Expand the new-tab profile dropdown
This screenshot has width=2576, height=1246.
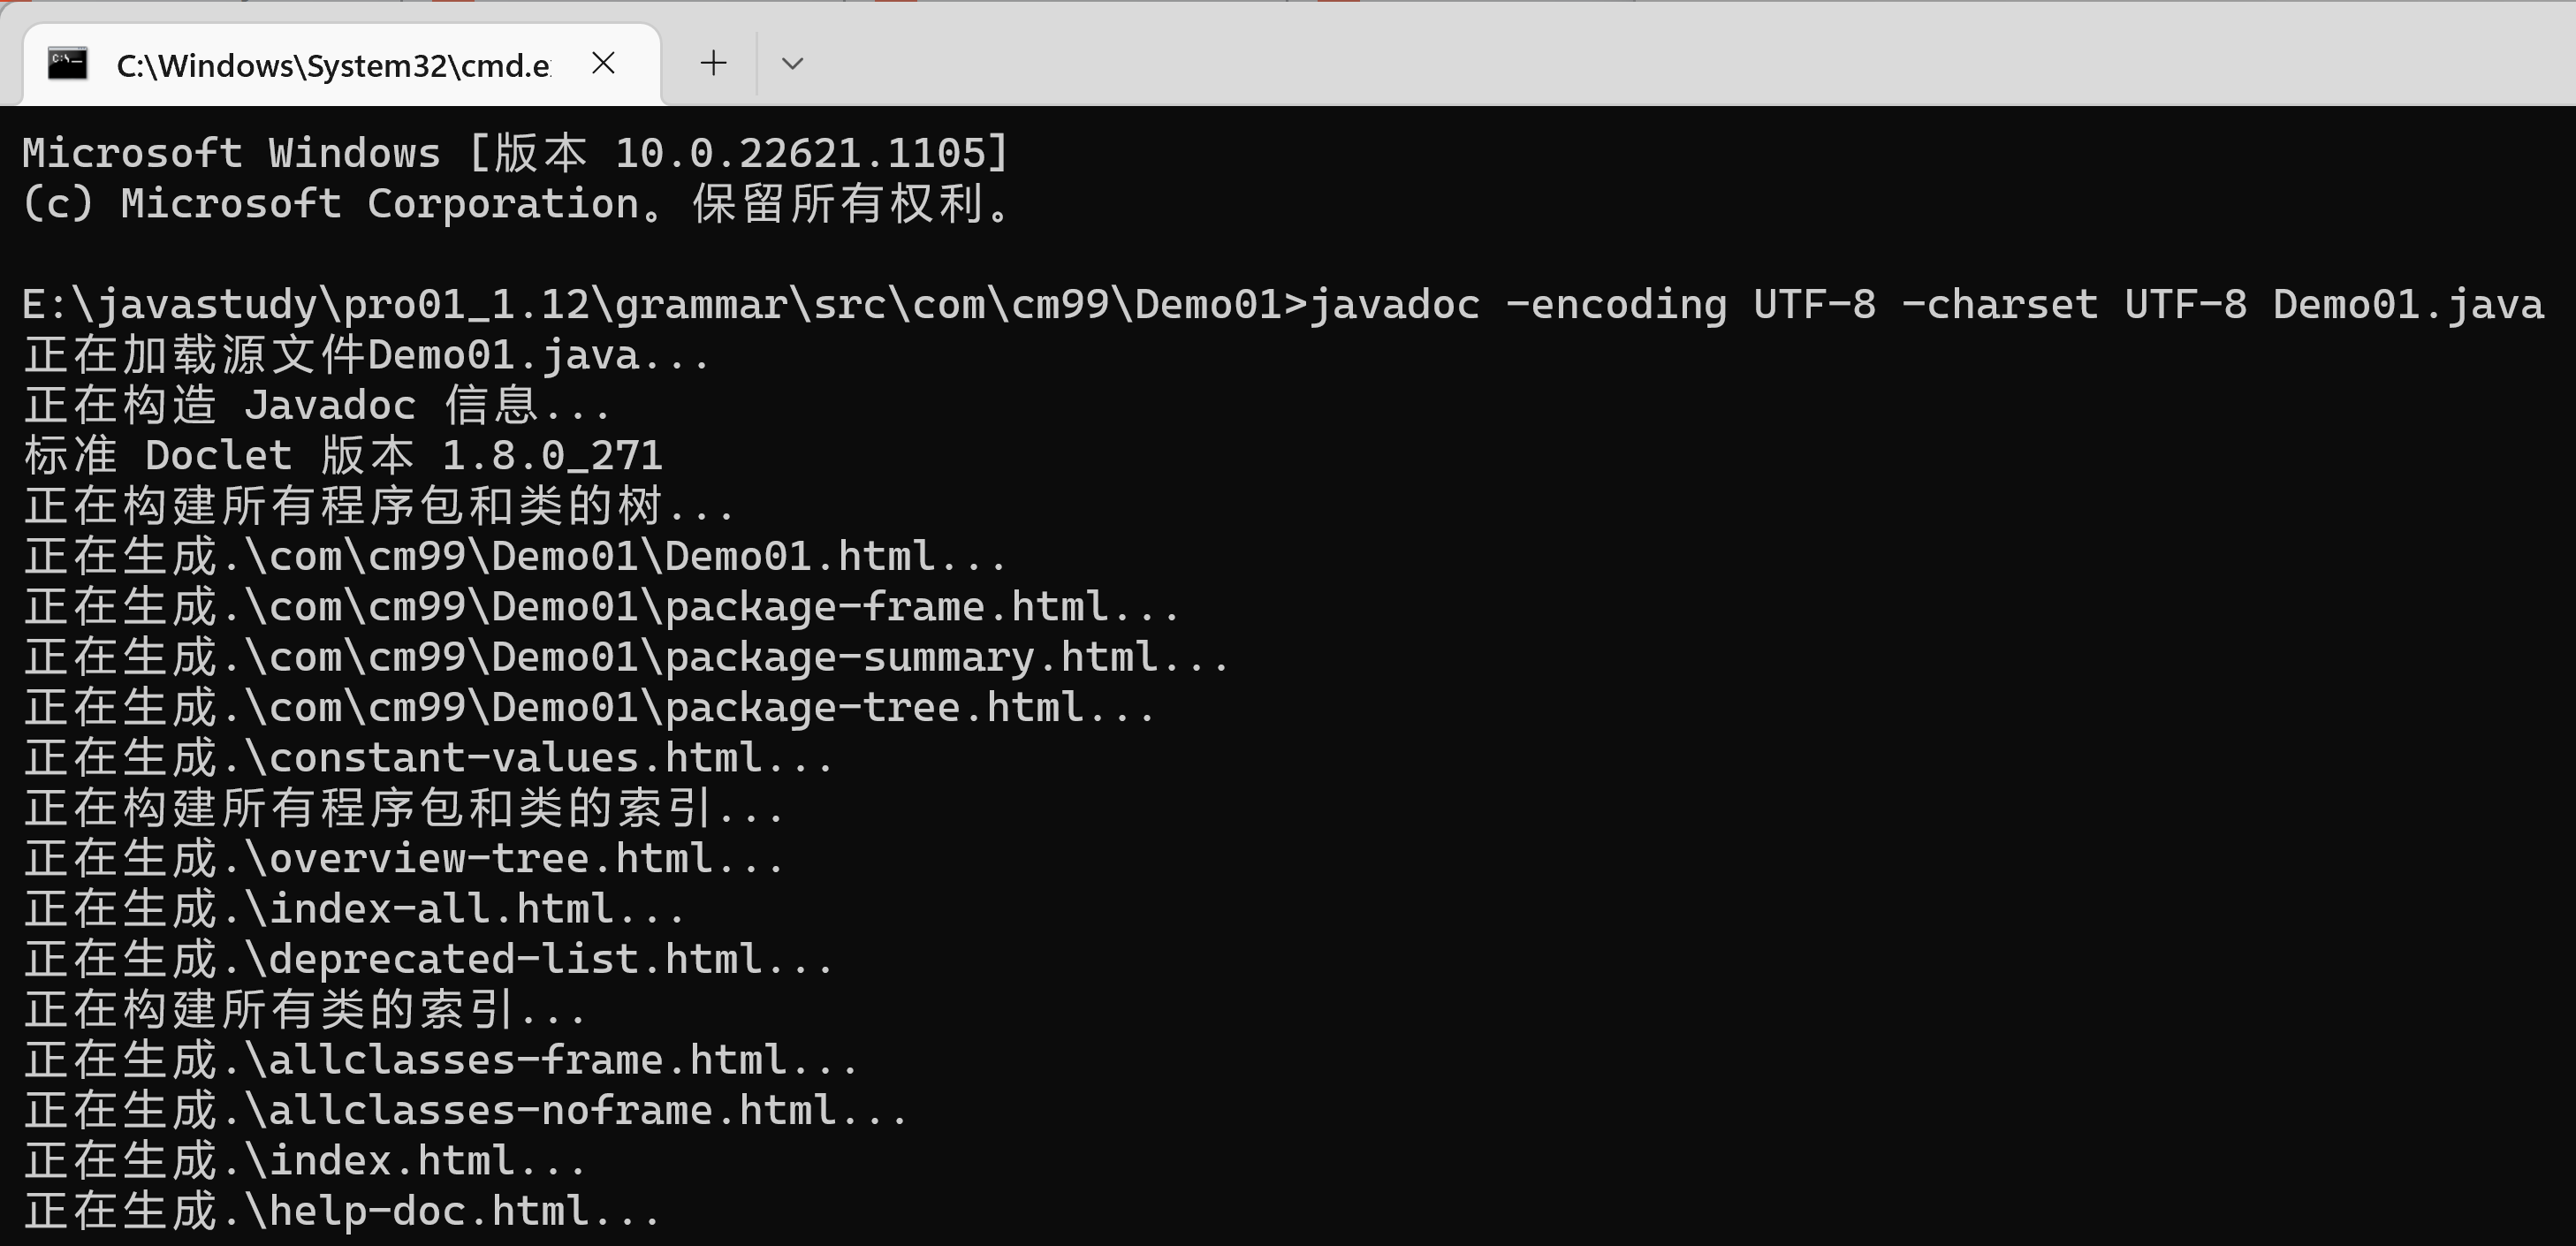click(792, 63)
